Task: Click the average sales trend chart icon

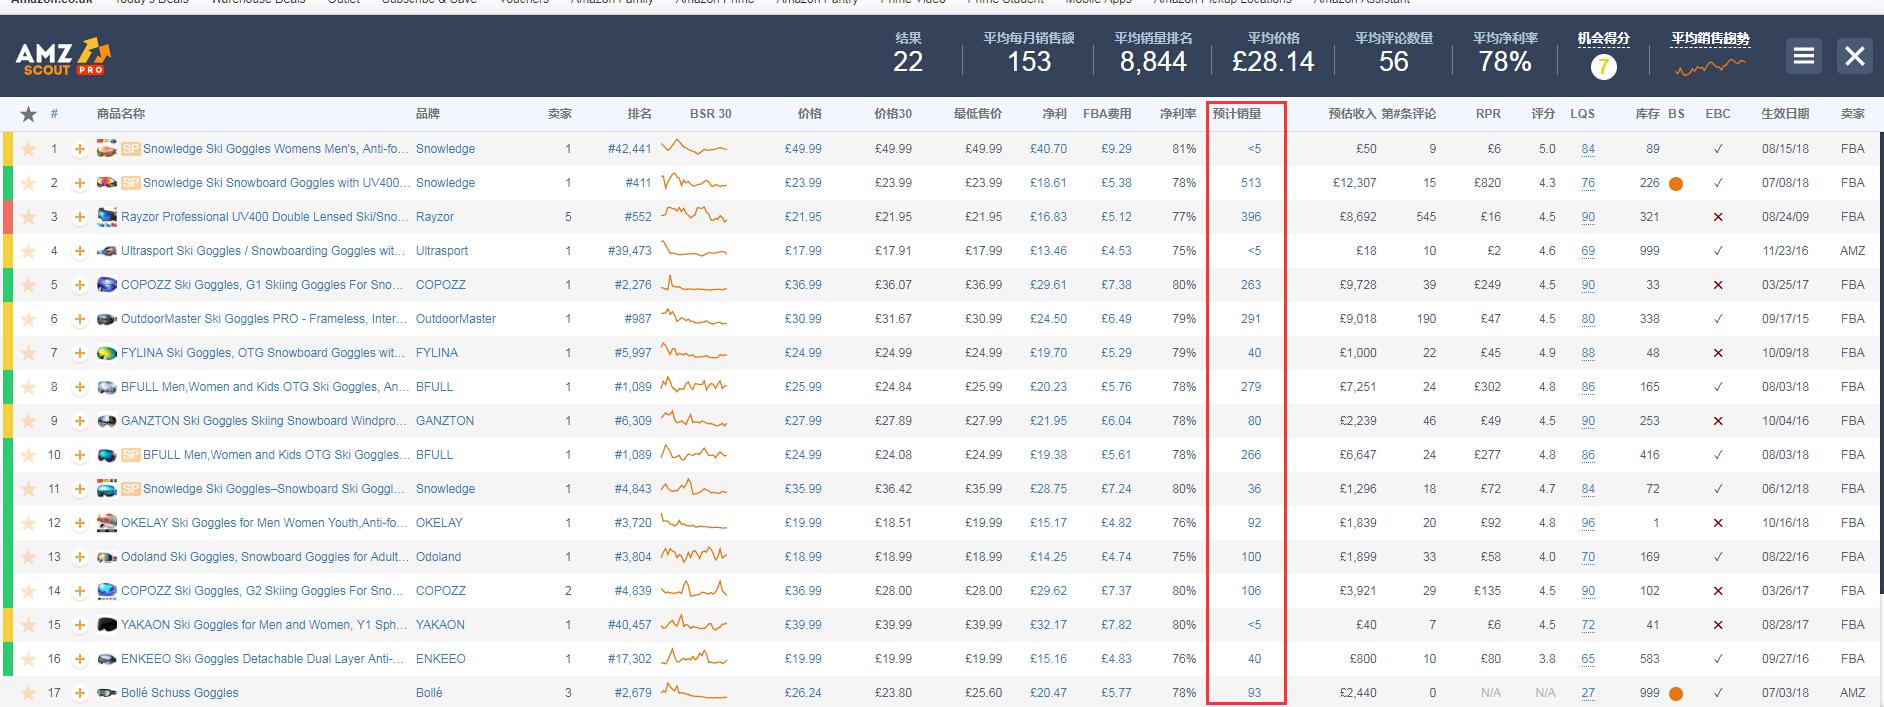Action: [1711, 67]
